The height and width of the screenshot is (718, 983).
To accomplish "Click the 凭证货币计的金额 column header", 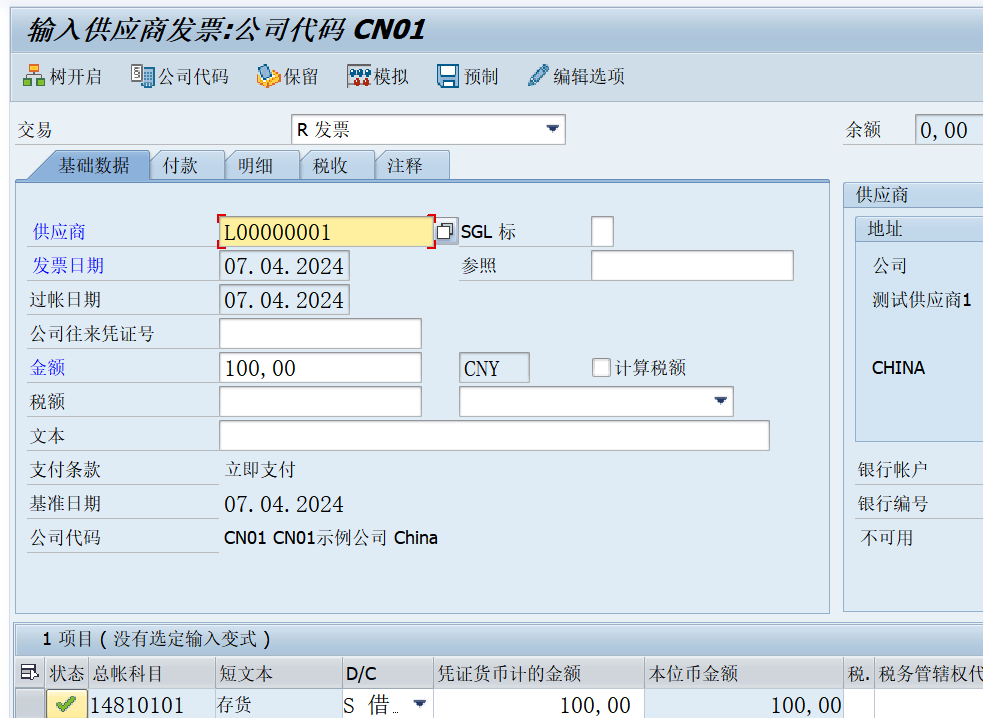I will [539, 673].
